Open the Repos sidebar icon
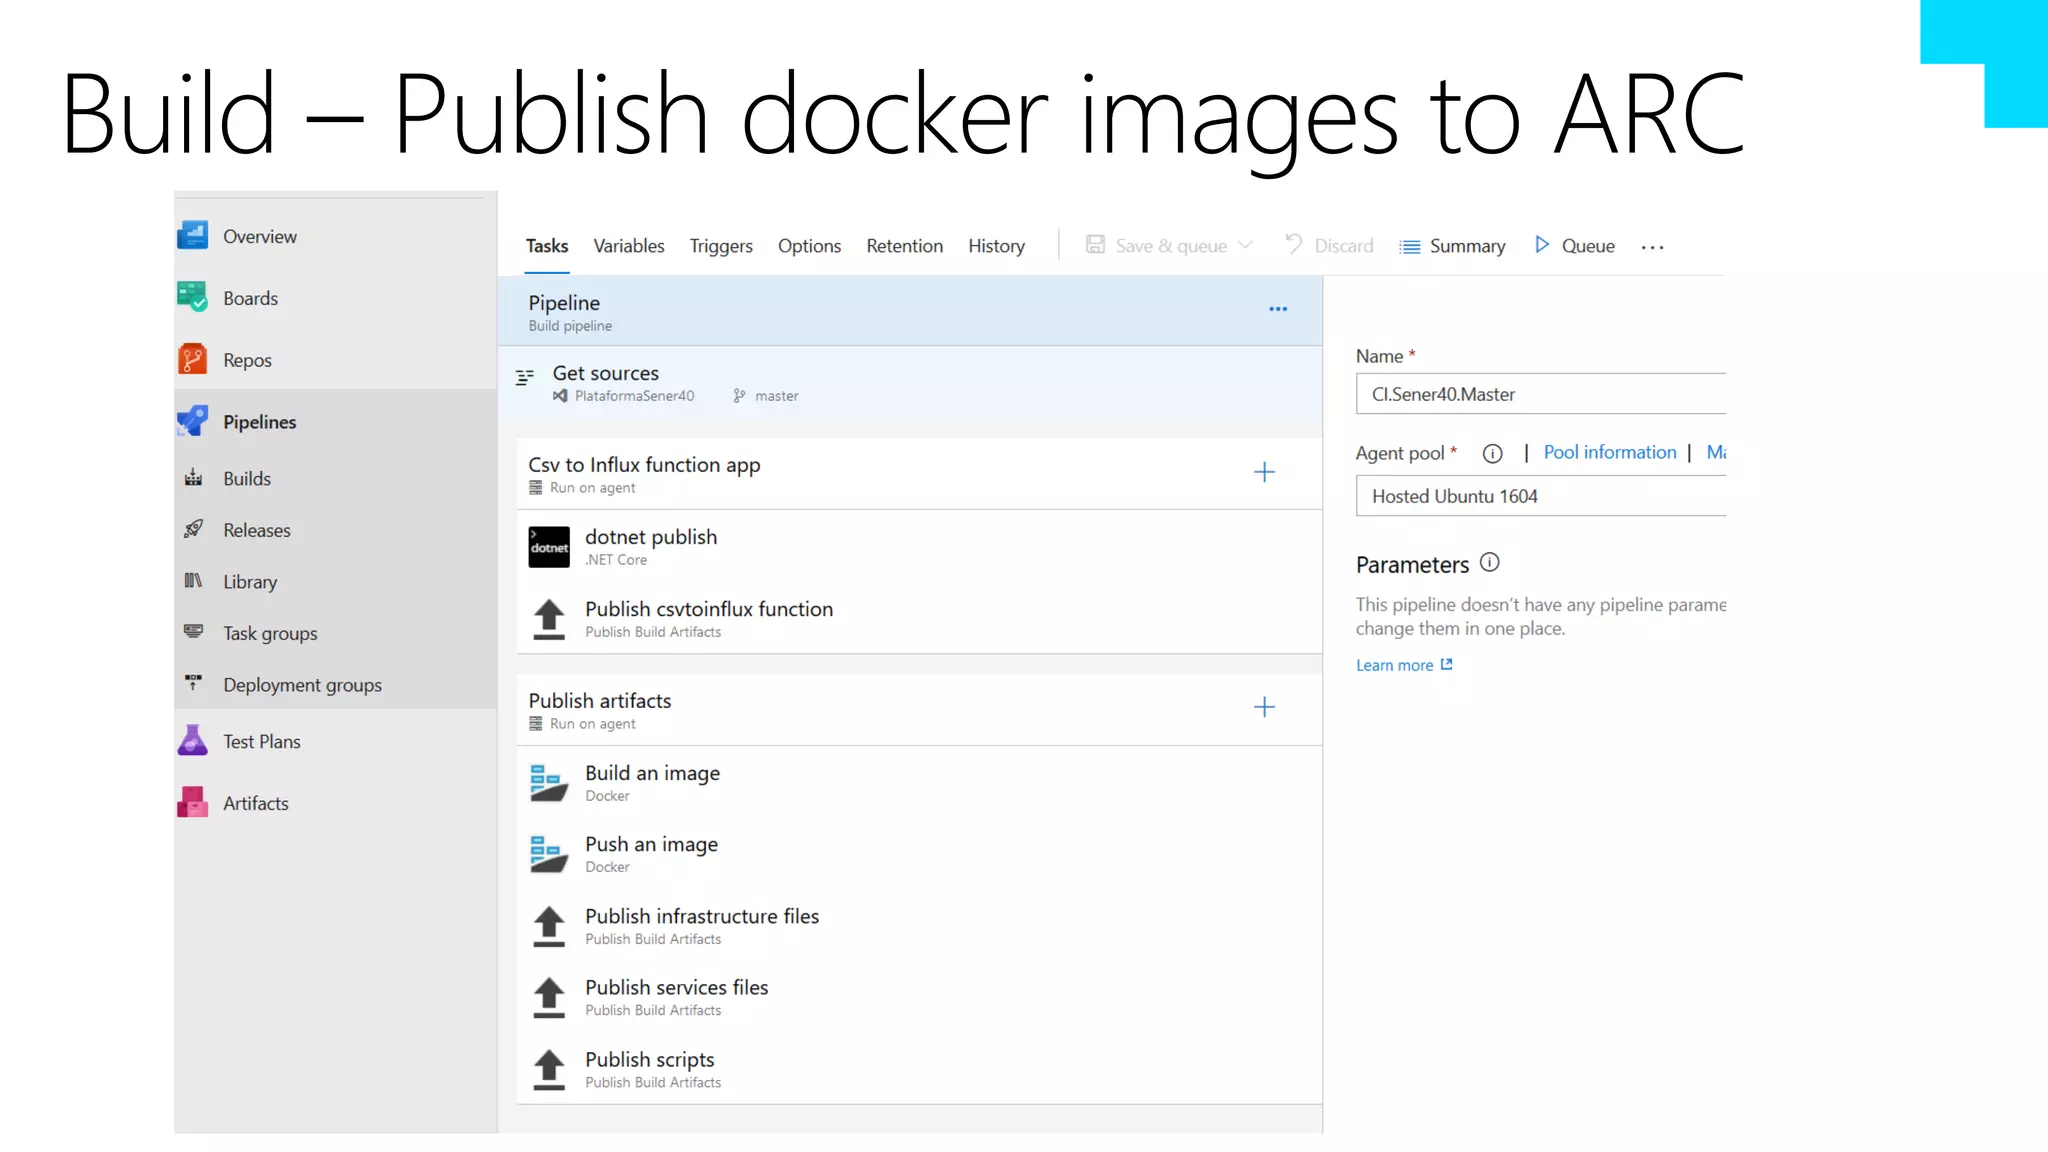The width and height of the screenshot is (2048, 1152). coord(192,359)
